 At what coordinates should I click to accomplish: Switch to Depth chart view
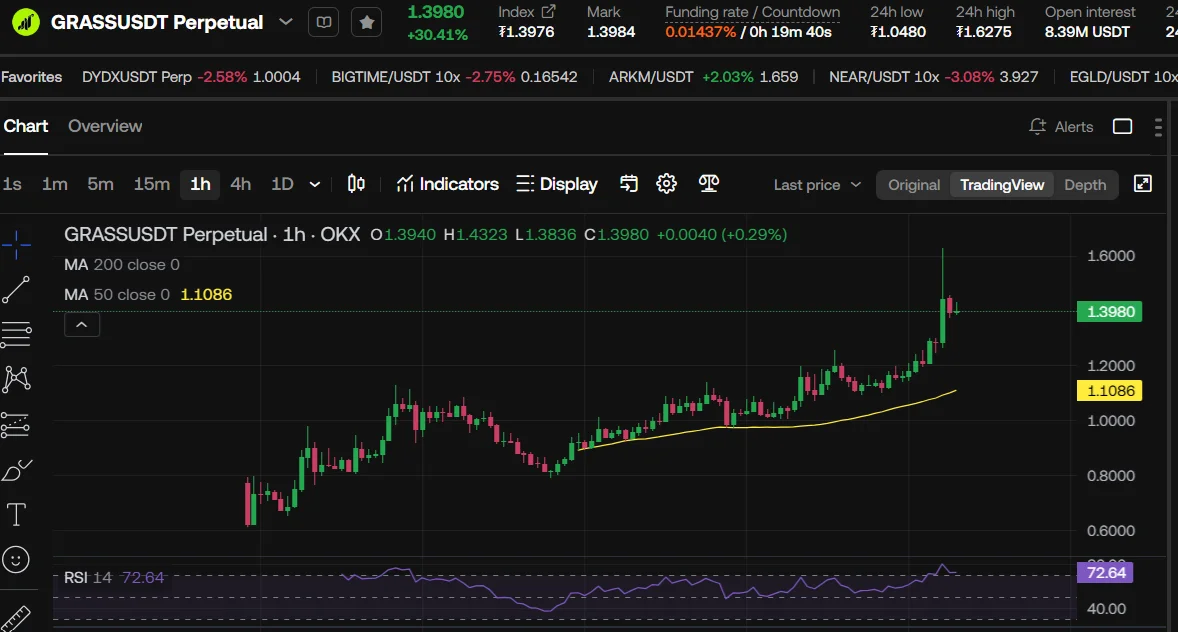point(1085,185)
